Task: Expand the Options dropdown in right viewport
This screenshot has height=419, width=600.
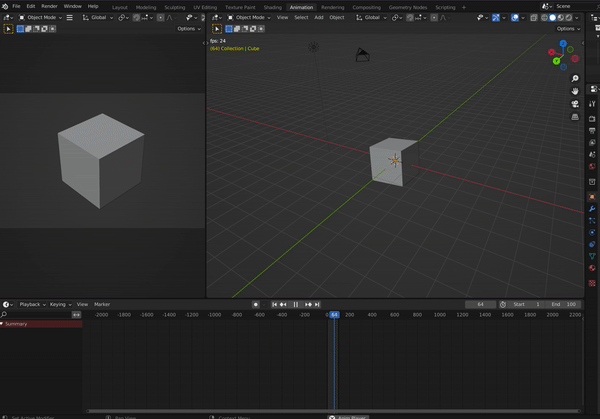Action: pyautogui.click(x=566, y=29)
